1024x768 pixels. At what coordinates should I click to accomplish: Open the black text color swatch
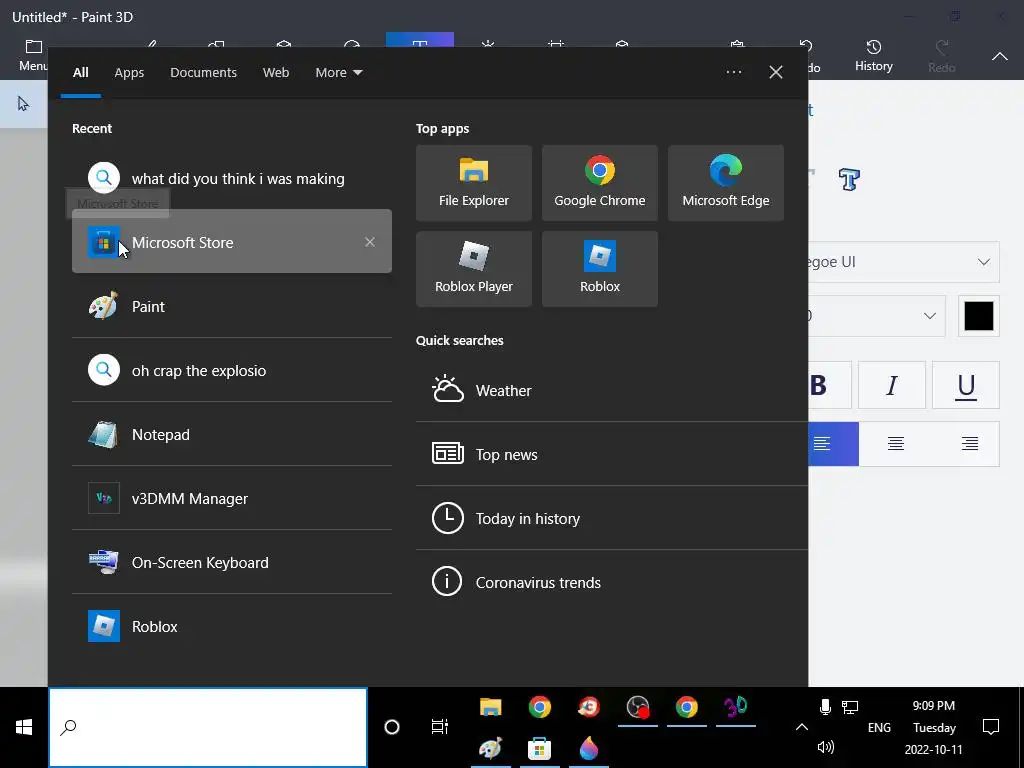(978, 316)
